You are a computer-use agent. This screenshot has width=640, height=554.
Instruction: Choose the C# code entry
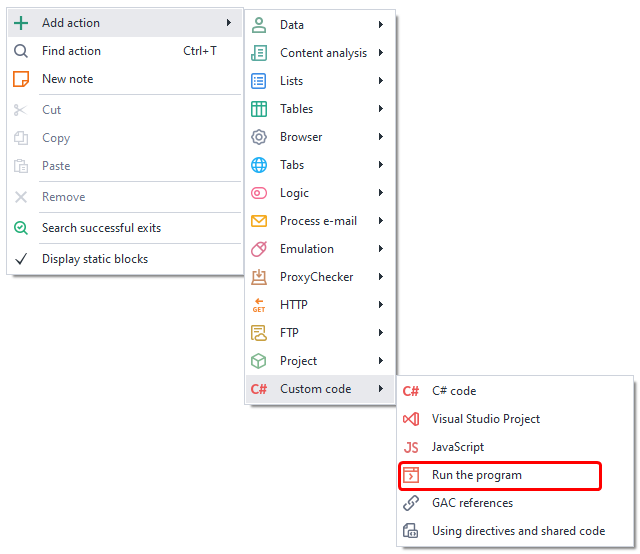(x=453, y=391)
